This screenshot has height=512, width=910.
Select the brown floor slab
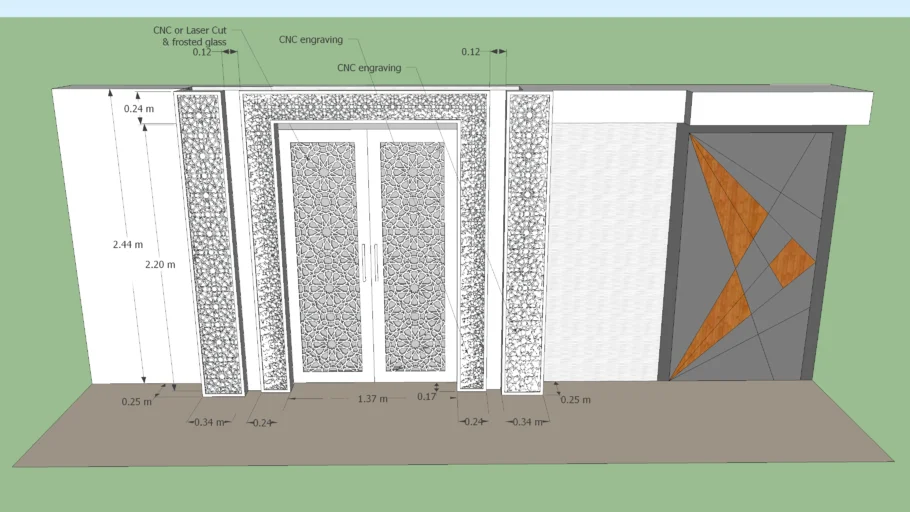[x=453, y=424]
